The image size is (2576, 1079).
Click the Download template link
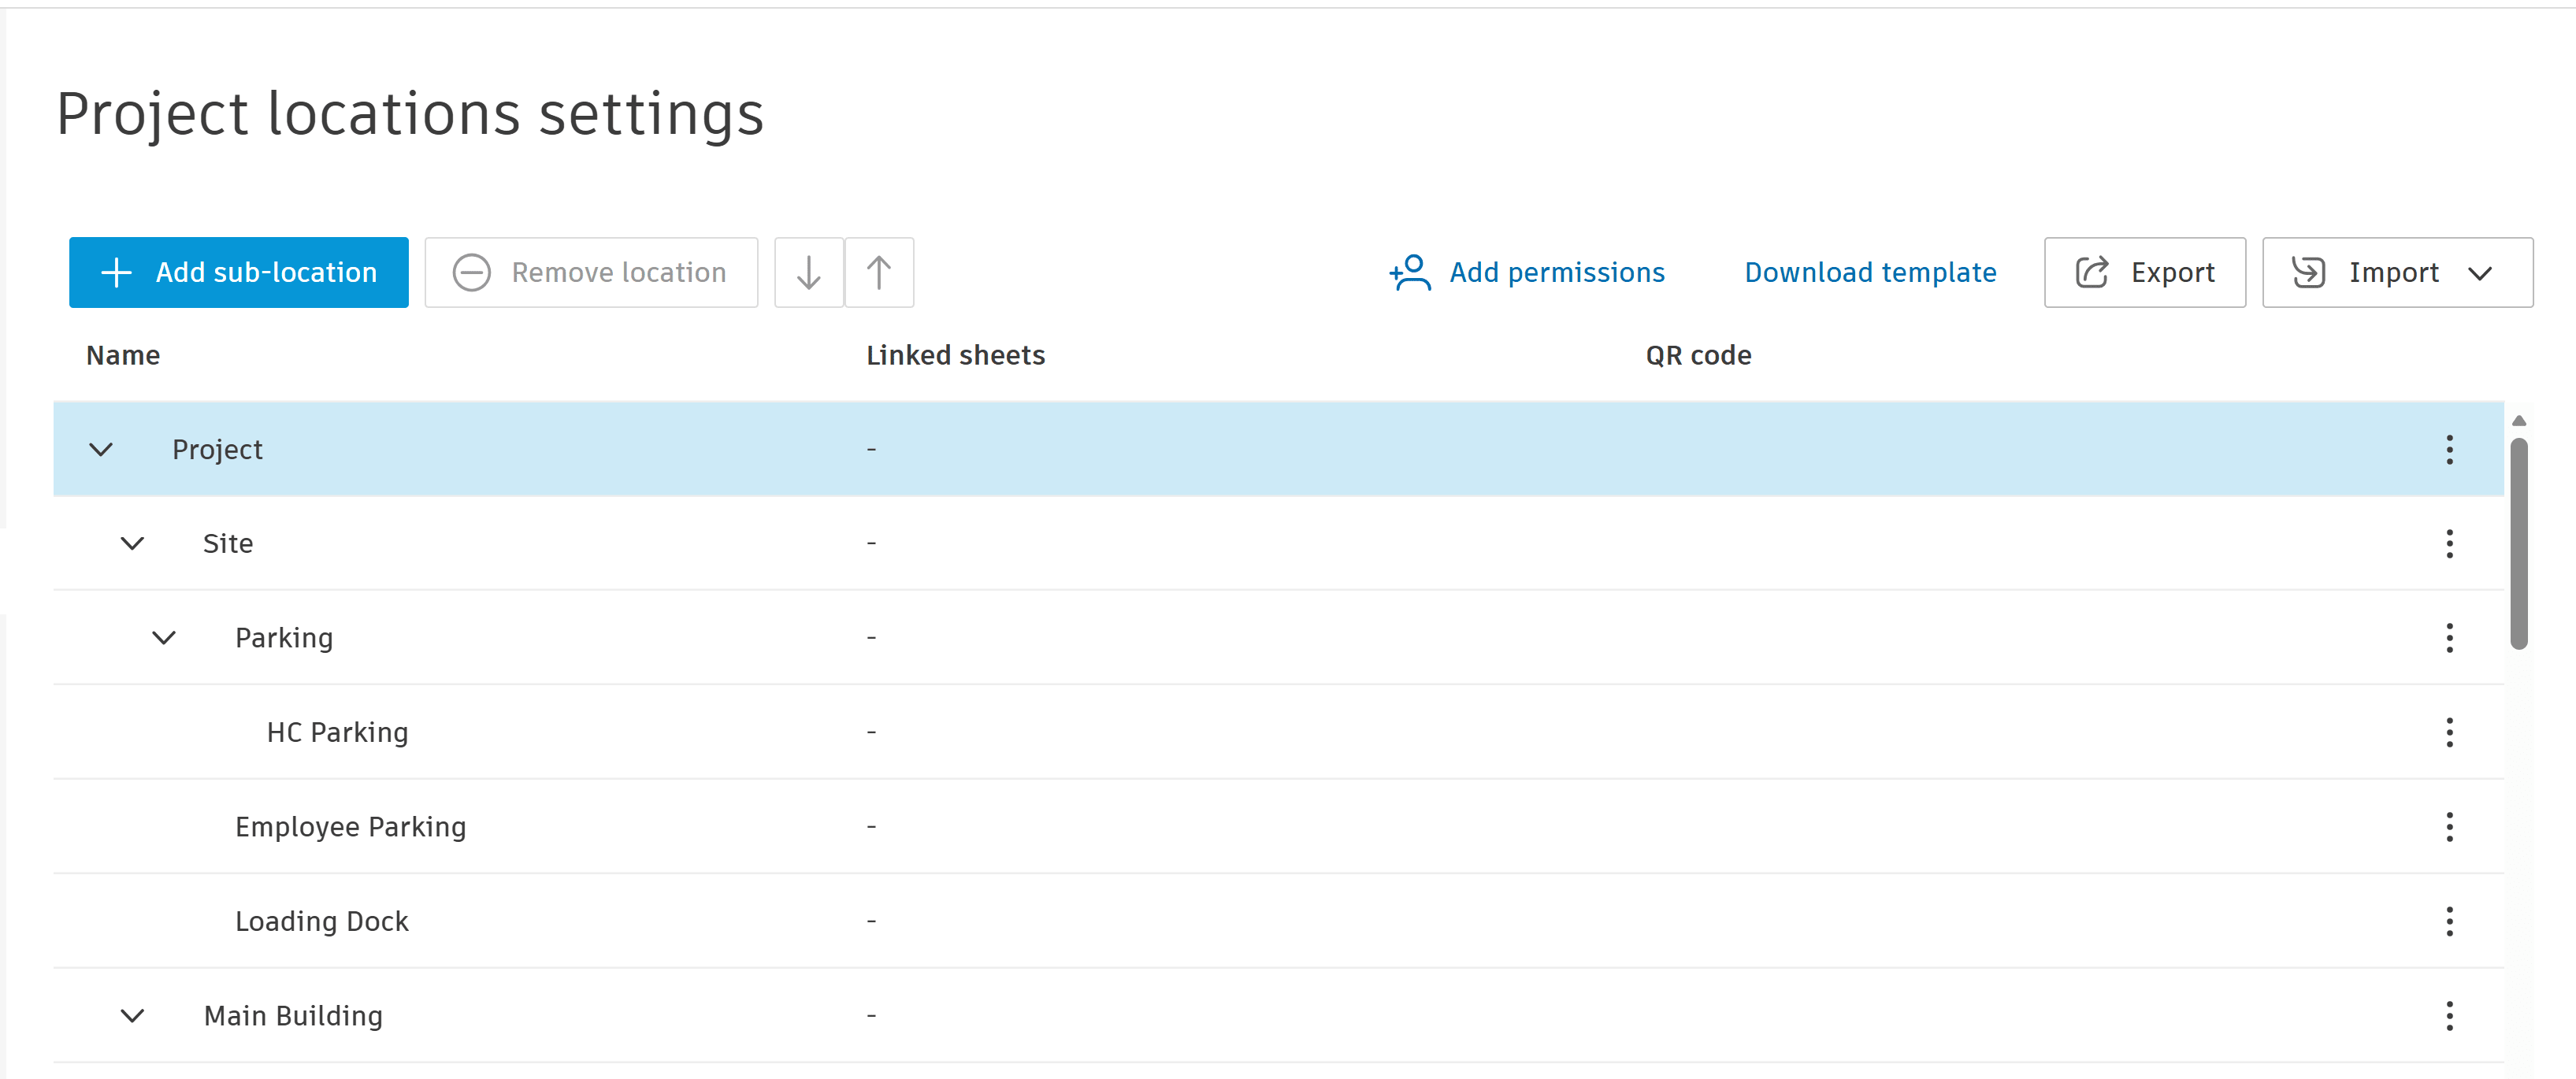(x=1870, y=272)
